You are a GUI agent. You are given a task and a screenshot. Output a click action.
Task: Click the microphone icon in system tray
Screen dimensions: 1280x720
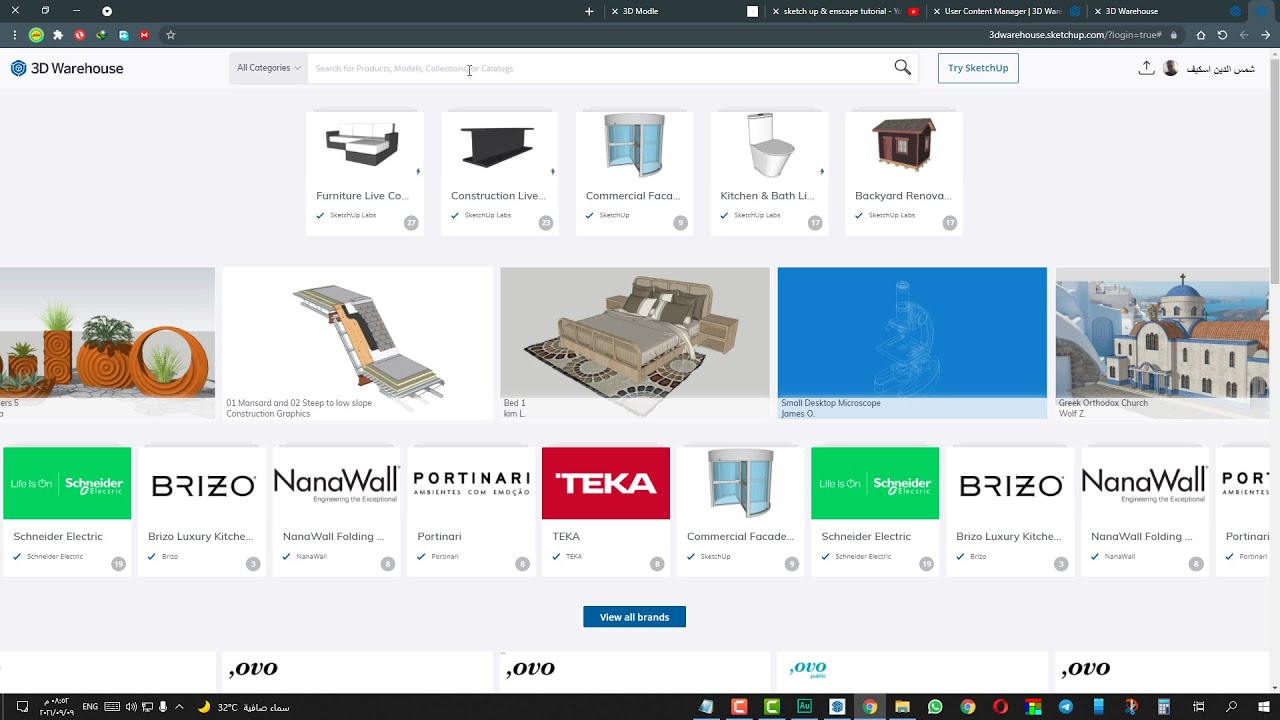pyautogui.click(x=163, y=707)
